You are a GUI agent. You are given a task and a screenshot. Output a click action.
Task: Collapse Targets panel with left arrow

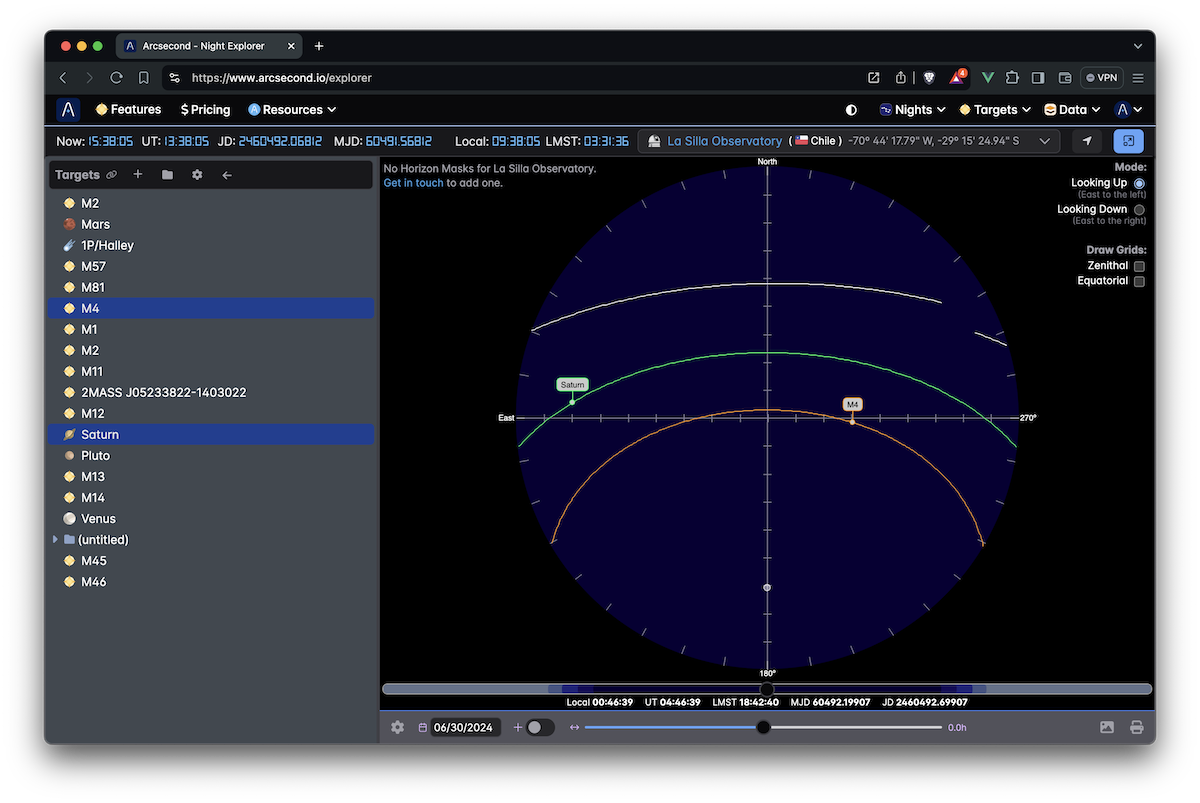(227, 175)
